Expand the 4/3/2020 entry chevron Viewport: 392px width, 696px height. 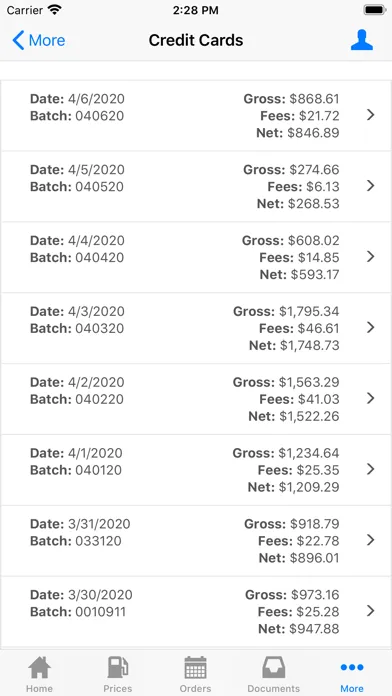(x=371, y=327)
